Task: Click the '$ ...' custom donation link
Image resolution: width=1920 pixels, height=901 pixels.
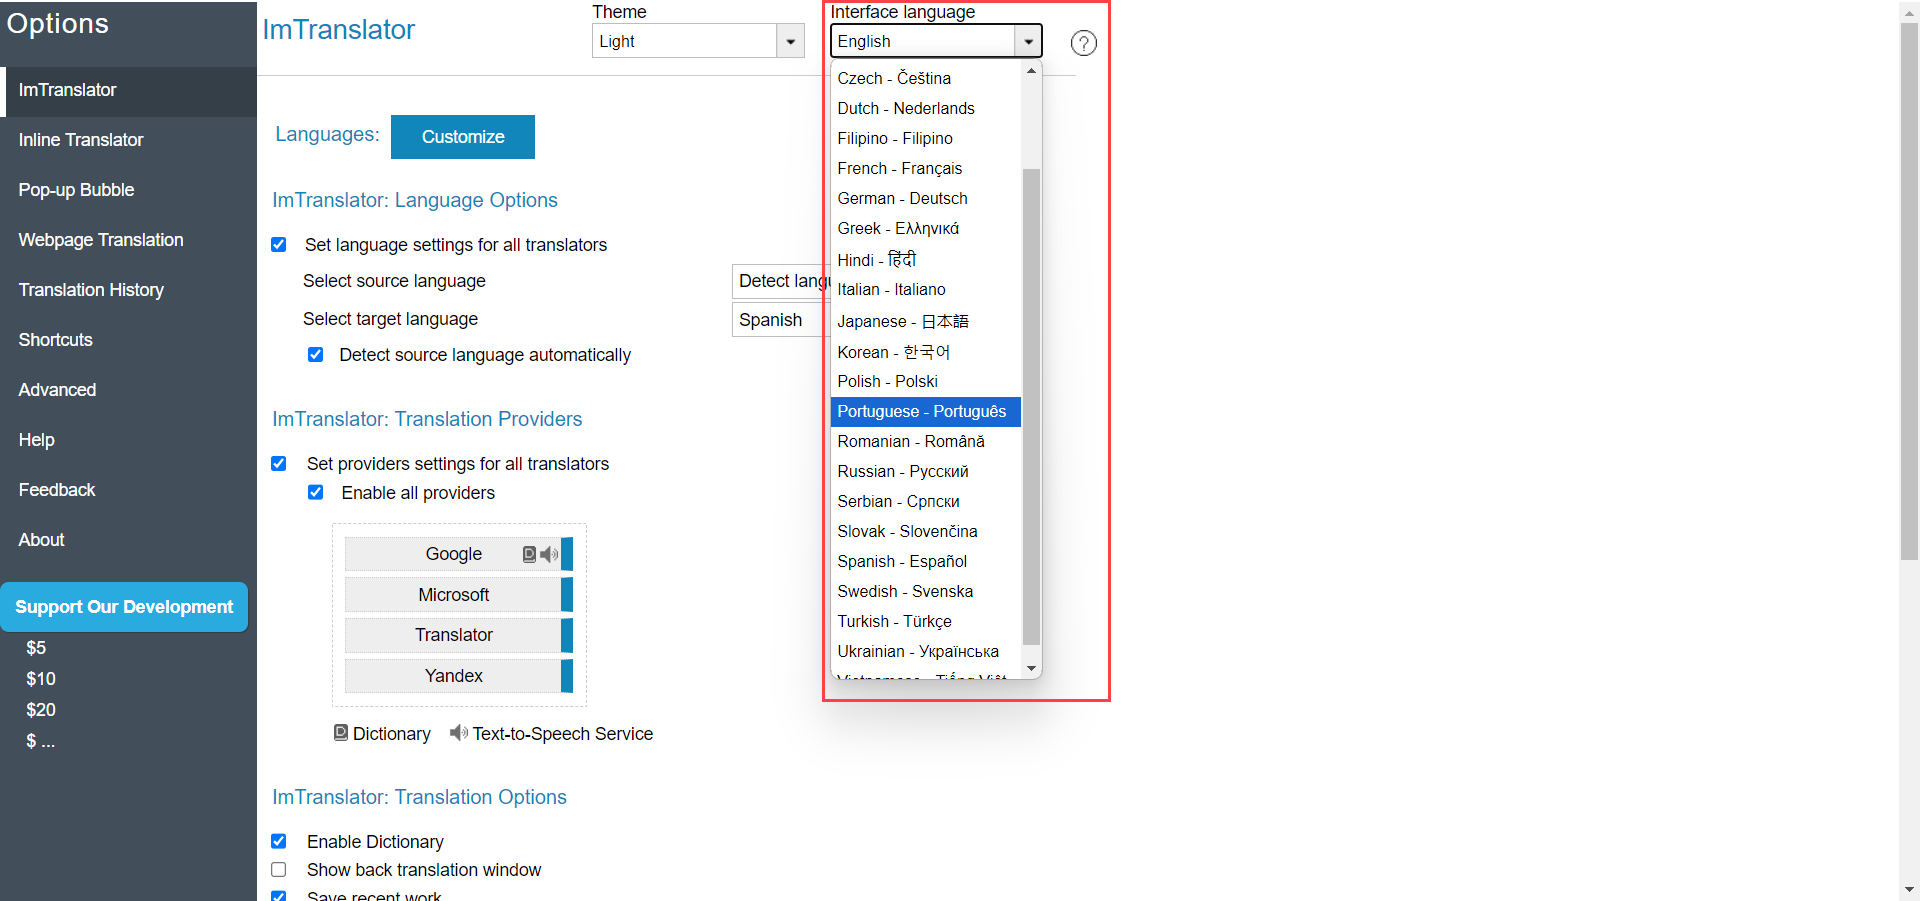Action: pyautogui.click(x=41, y=741)
